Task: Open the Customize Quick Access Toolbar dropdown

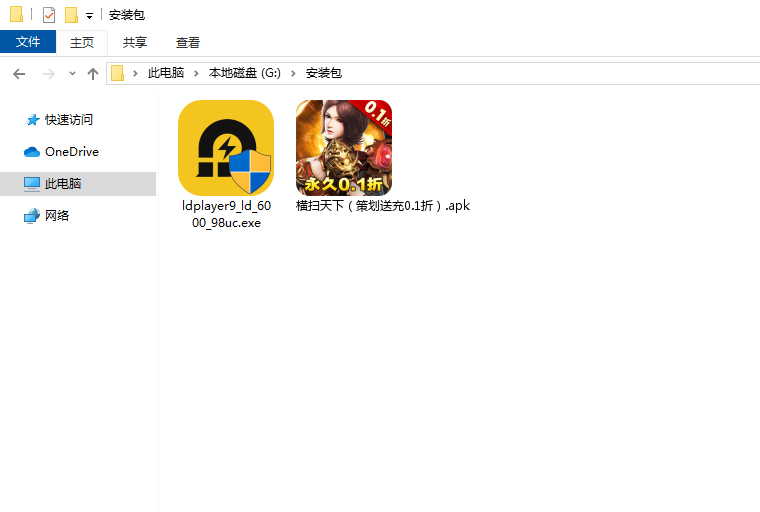Action: tap(89, 16)
